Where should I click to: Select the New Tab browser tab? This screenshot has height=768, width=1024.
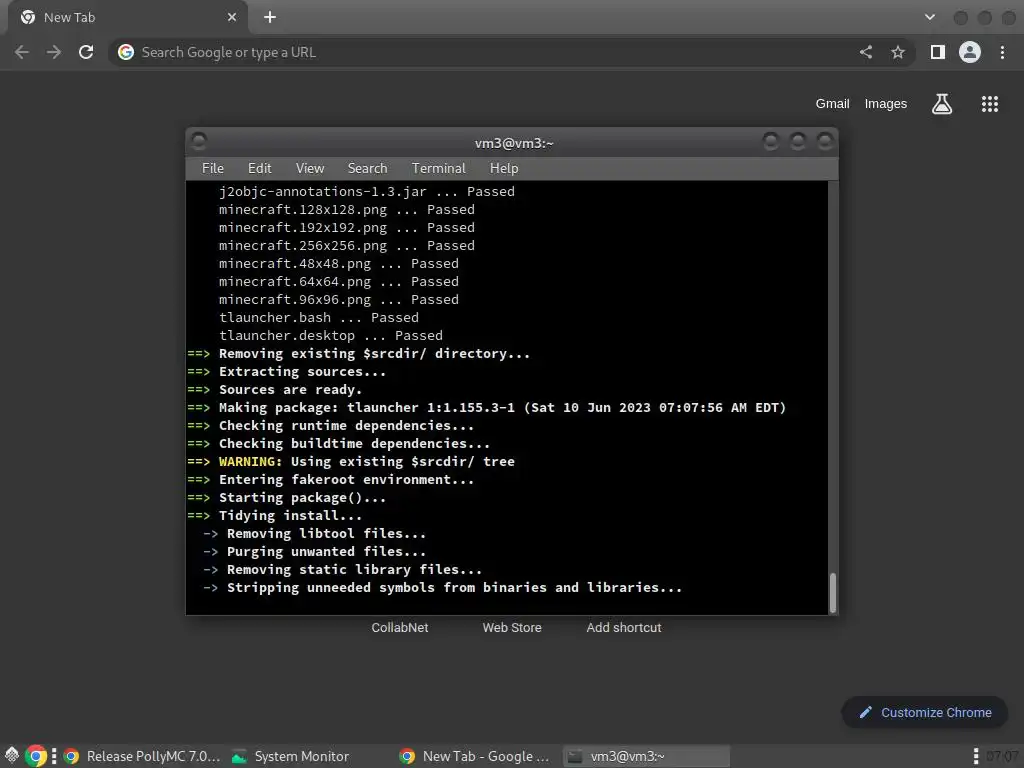[x=127, y=18]
